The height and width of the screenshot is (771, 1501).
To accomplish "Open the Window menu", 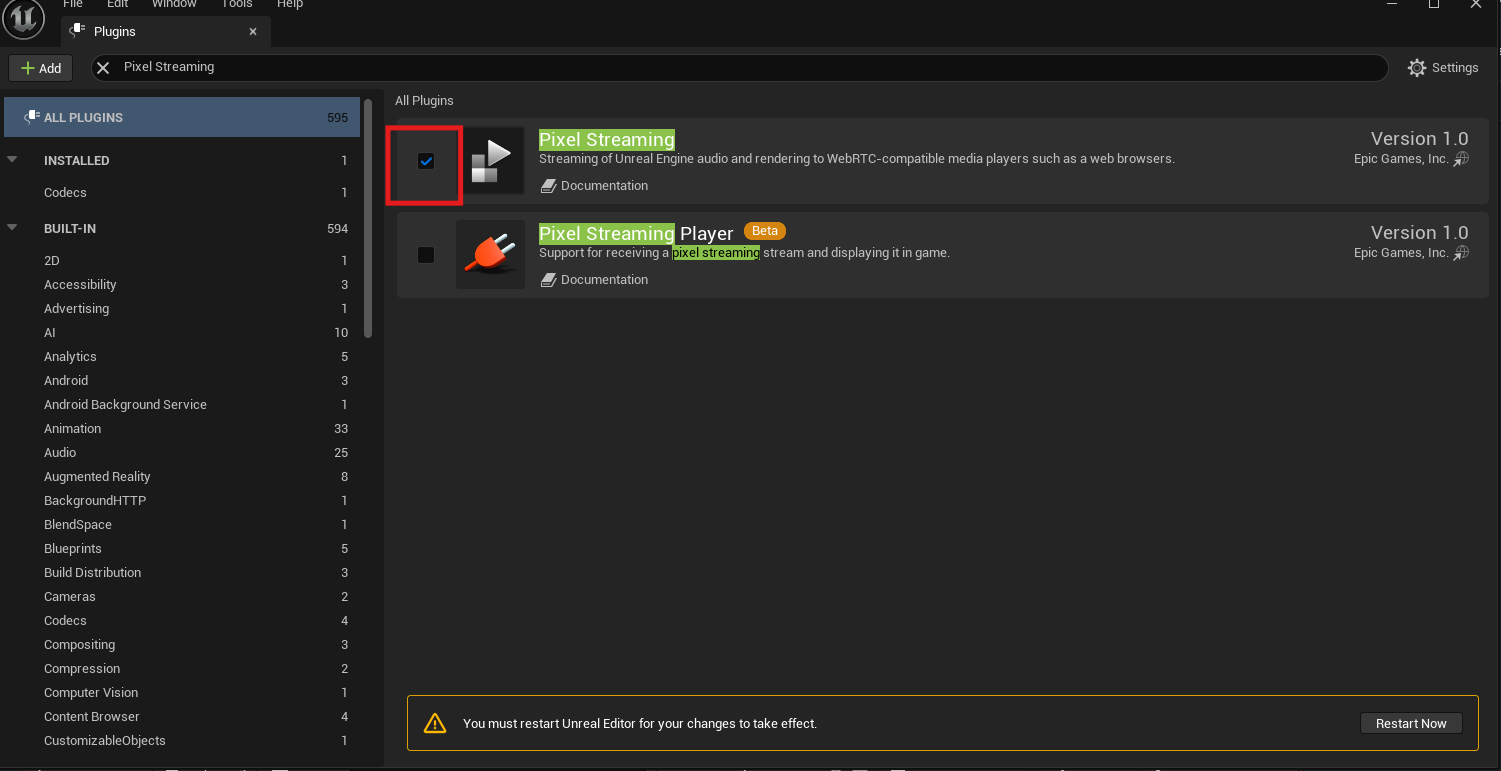I will pyautogui.click(x=174, y=4).
